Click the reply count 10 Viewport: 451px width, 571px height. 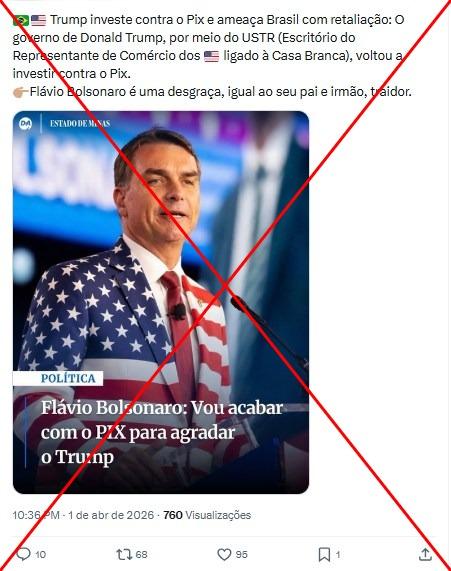tap(40, 555)
